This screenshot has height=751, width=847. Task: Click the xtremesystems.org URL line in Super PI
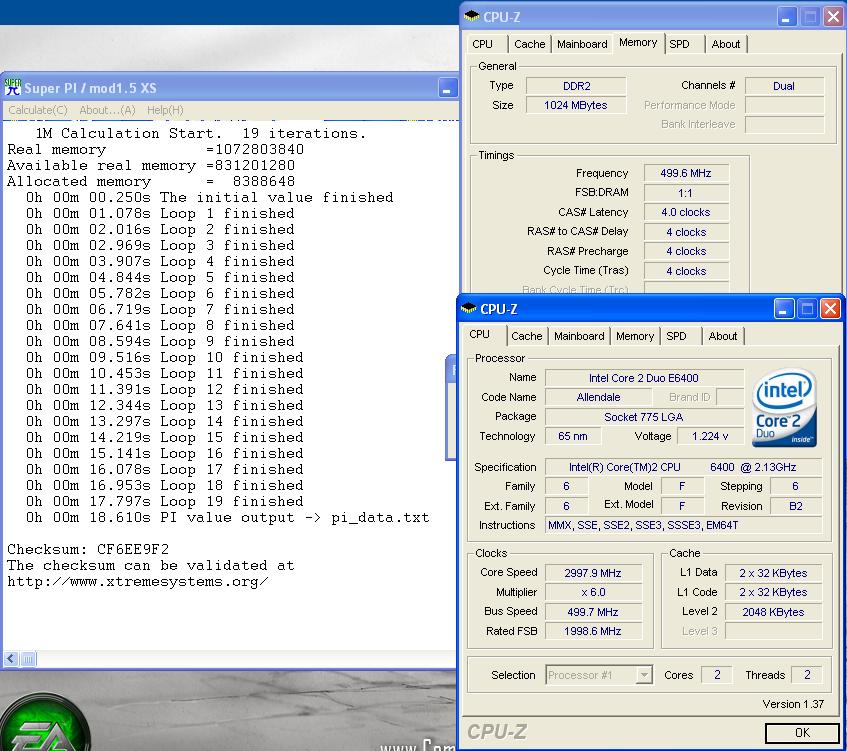tap(138, 582)
